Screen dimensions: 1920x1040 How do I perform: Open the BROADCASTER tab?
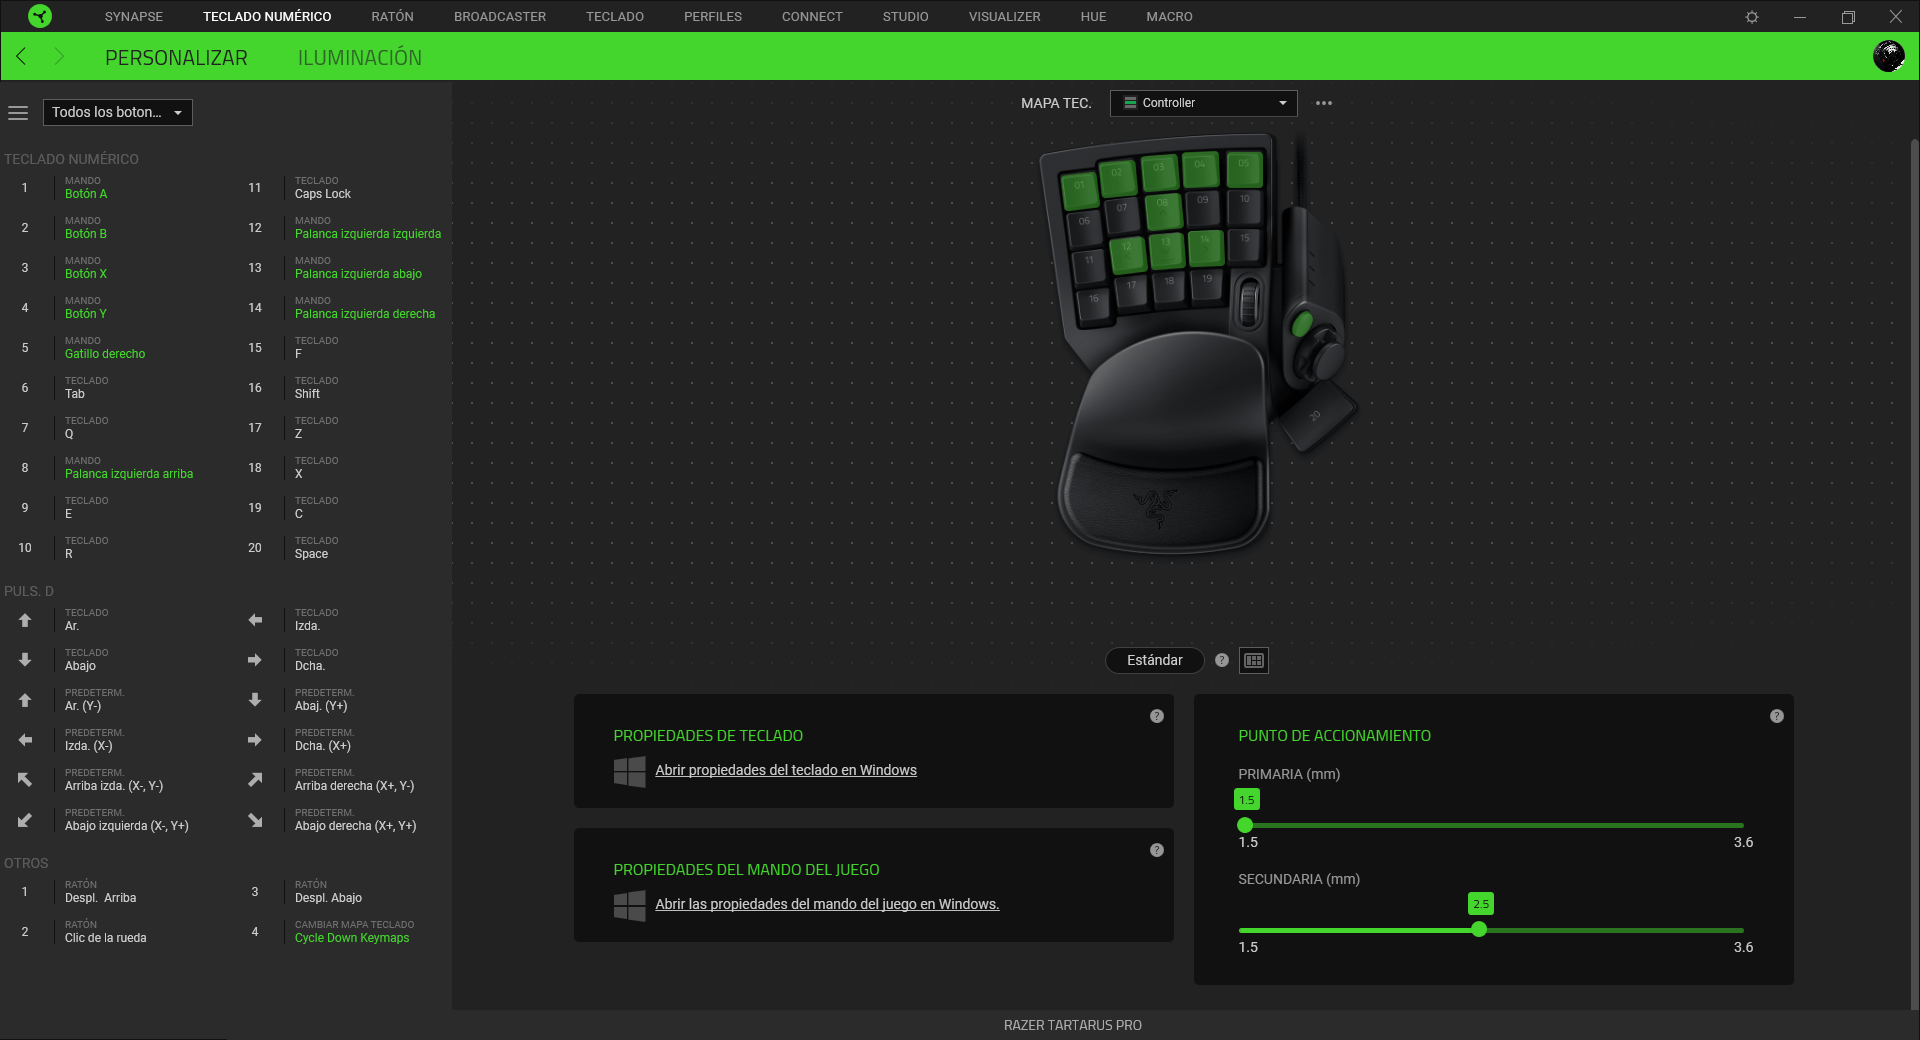pos(500,17)
